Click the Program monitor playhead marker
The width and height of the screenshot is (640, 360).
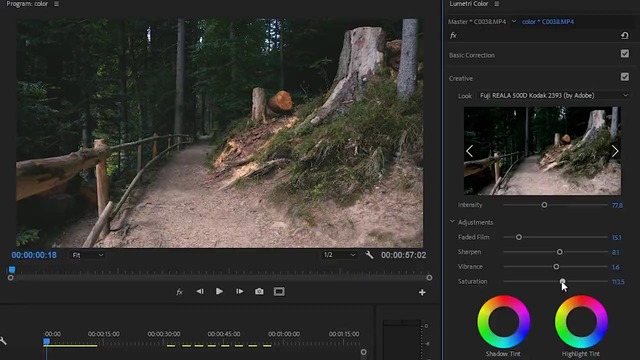point(12,269)
